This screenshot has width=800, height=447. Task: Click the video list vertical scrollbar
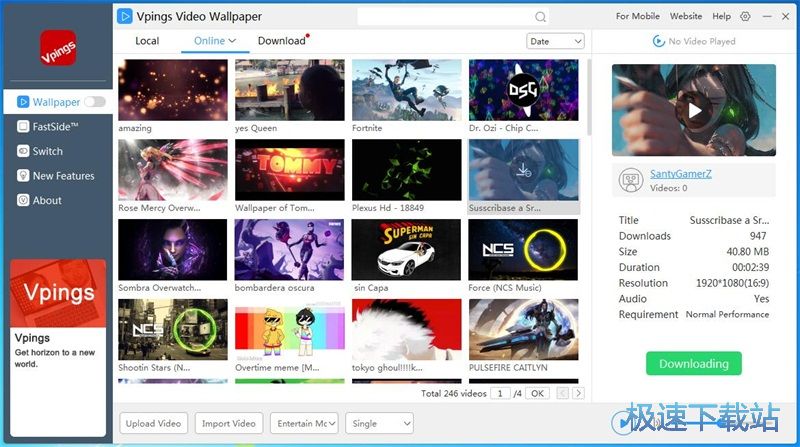[588, 100]
